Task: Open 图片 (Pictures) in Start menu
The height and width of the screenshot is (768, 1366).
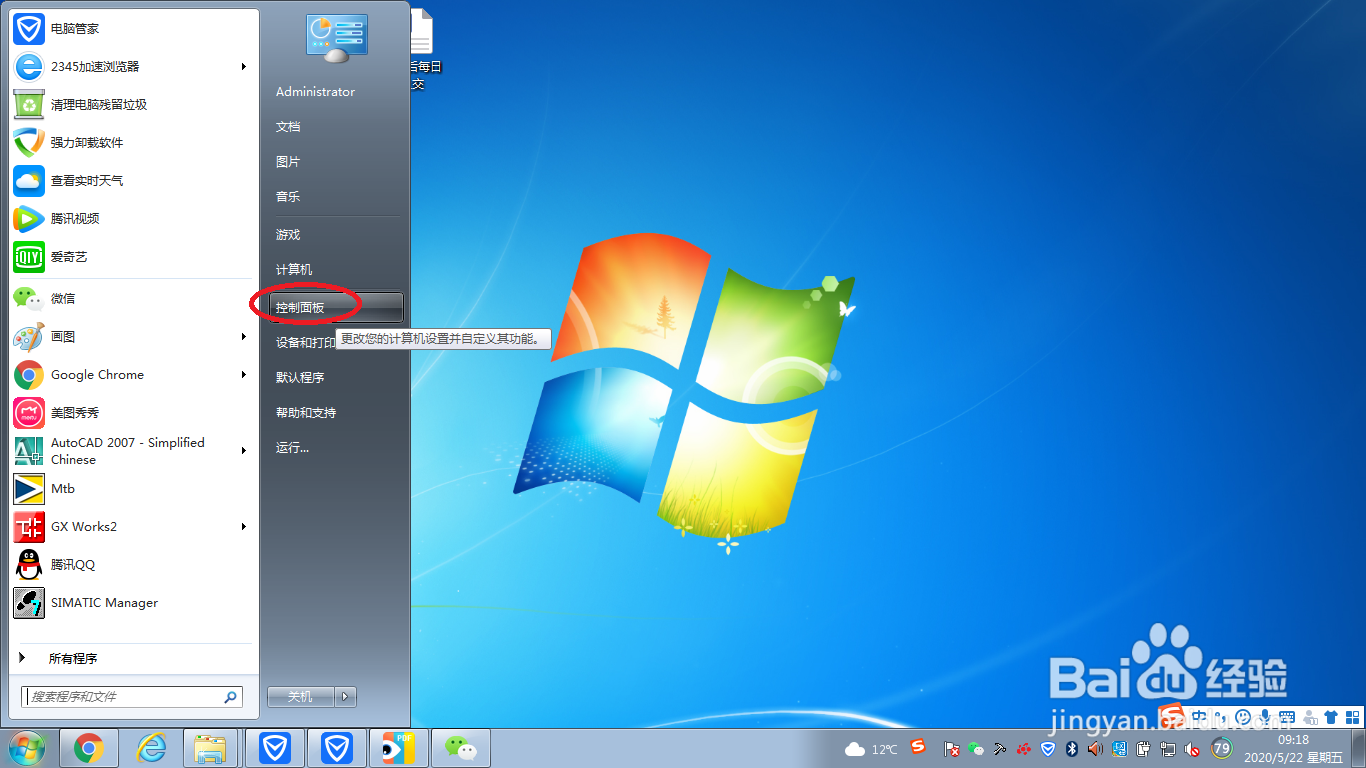Action: 288,161
